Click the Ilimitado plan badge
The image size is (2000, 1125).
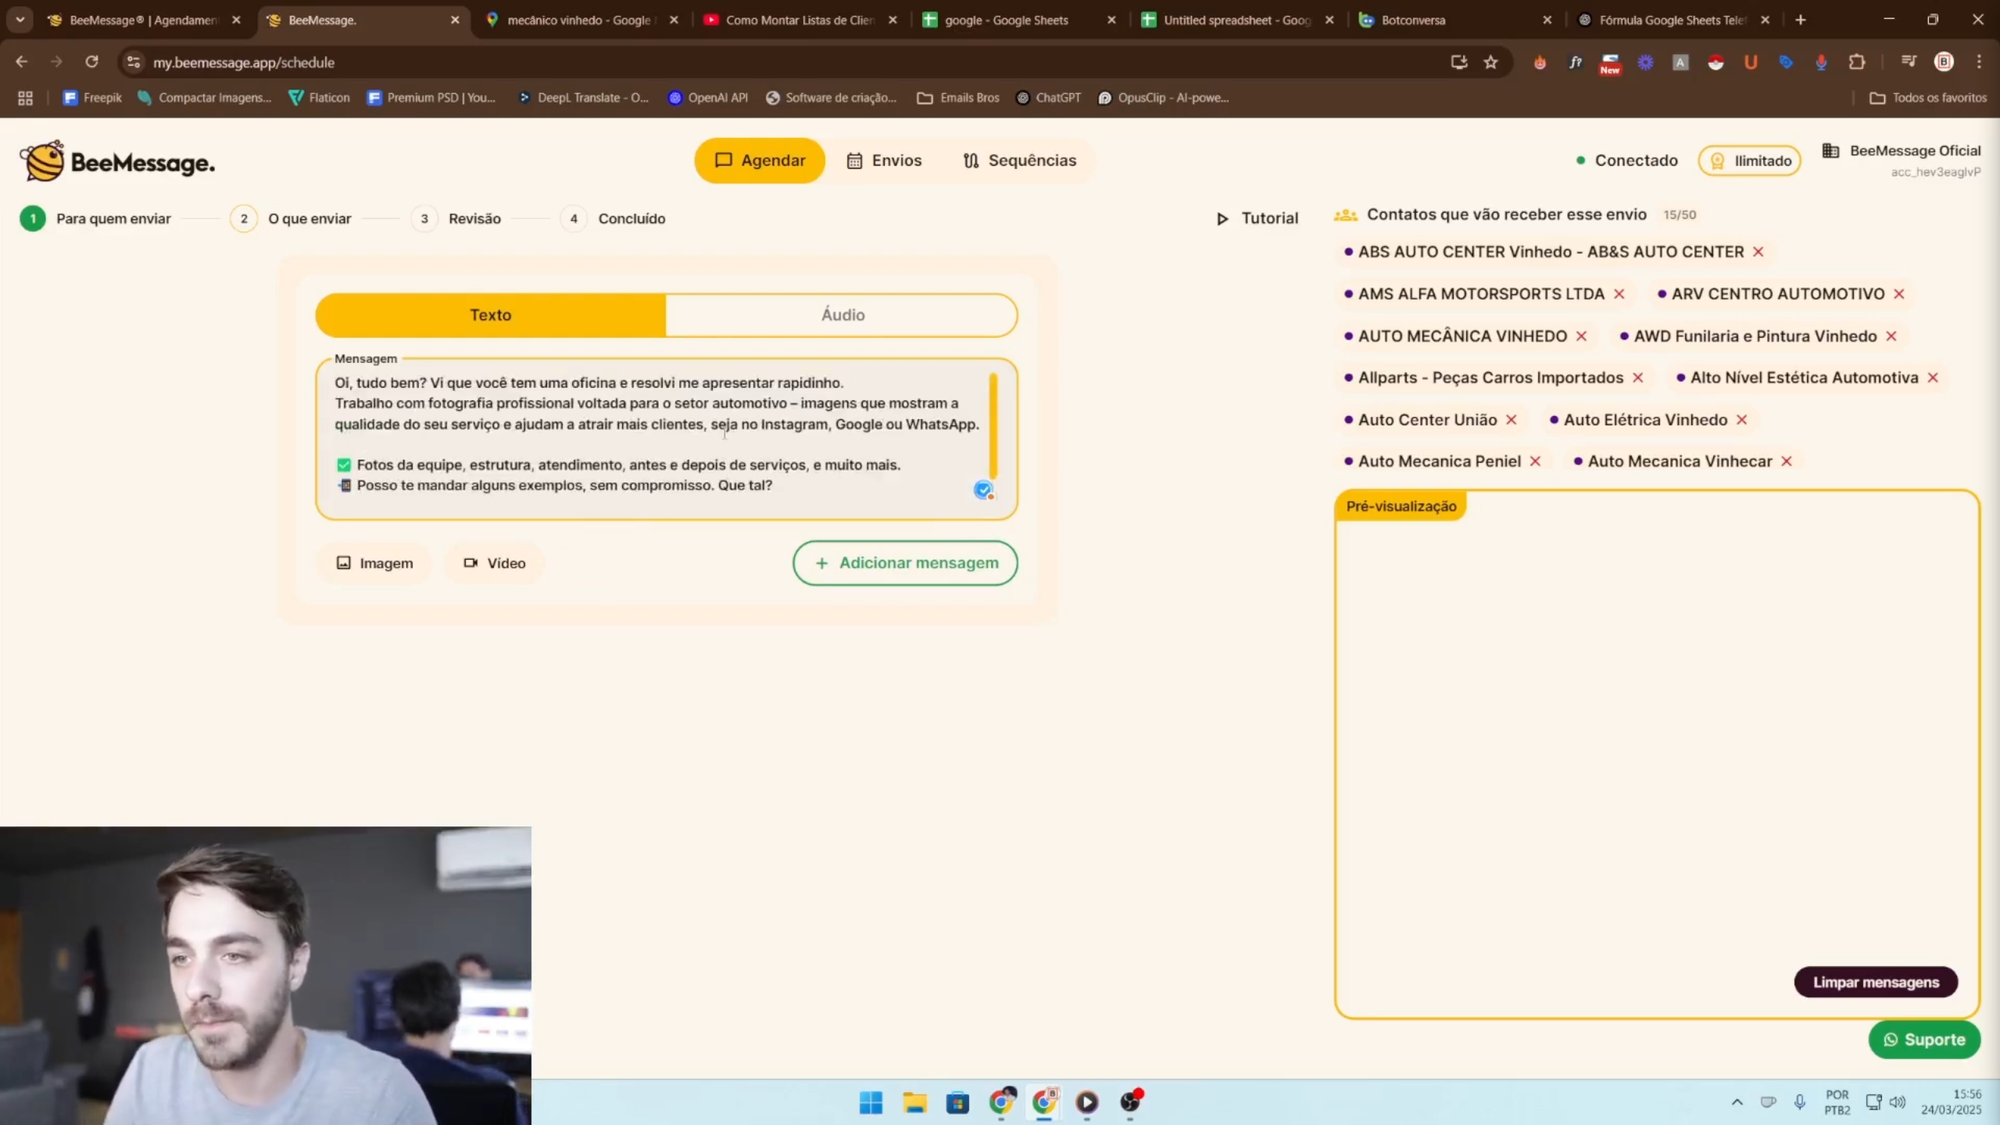tap(1750, 160)
